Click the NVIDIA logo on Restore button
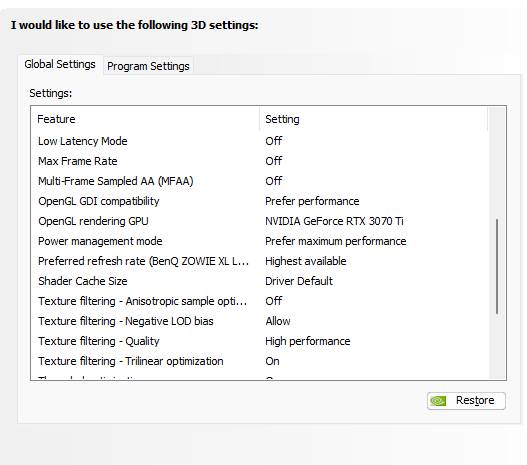527x465 pixels. 438,400
